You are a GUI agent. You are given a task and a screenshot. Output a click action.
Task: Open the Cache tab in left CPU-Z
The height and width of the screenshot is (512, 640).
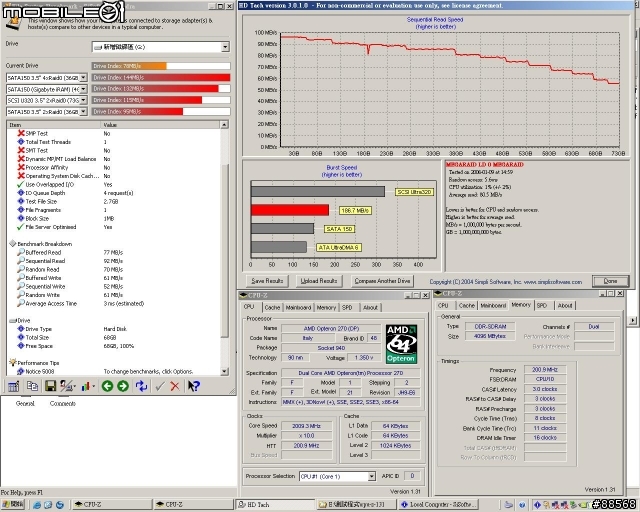272,307
